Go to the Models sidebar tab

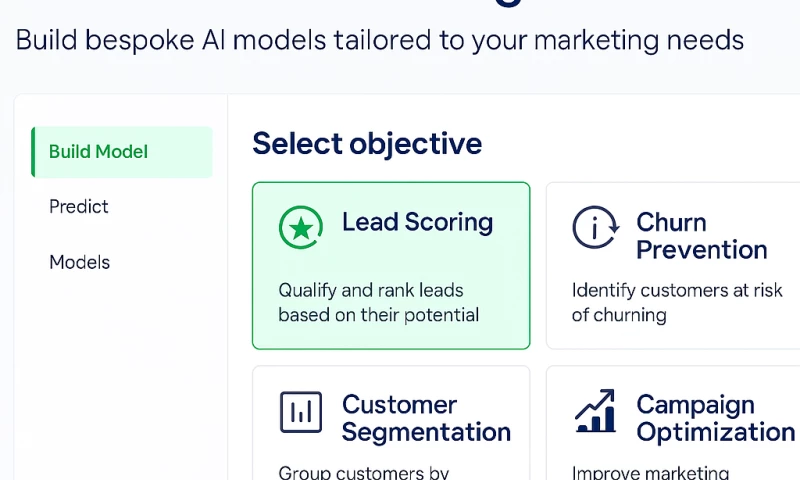coord(80,262)
